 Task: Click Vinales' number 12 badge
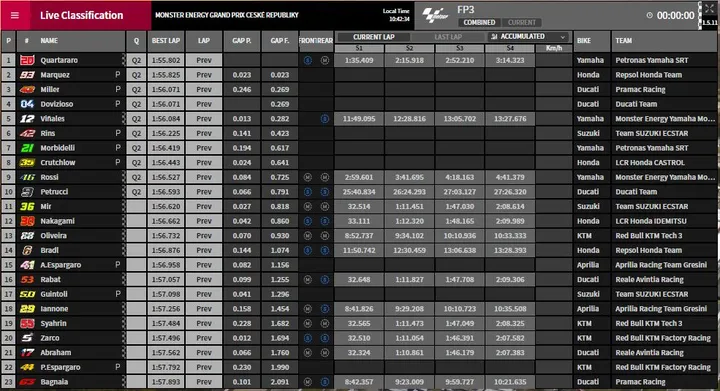coord(27,119)
